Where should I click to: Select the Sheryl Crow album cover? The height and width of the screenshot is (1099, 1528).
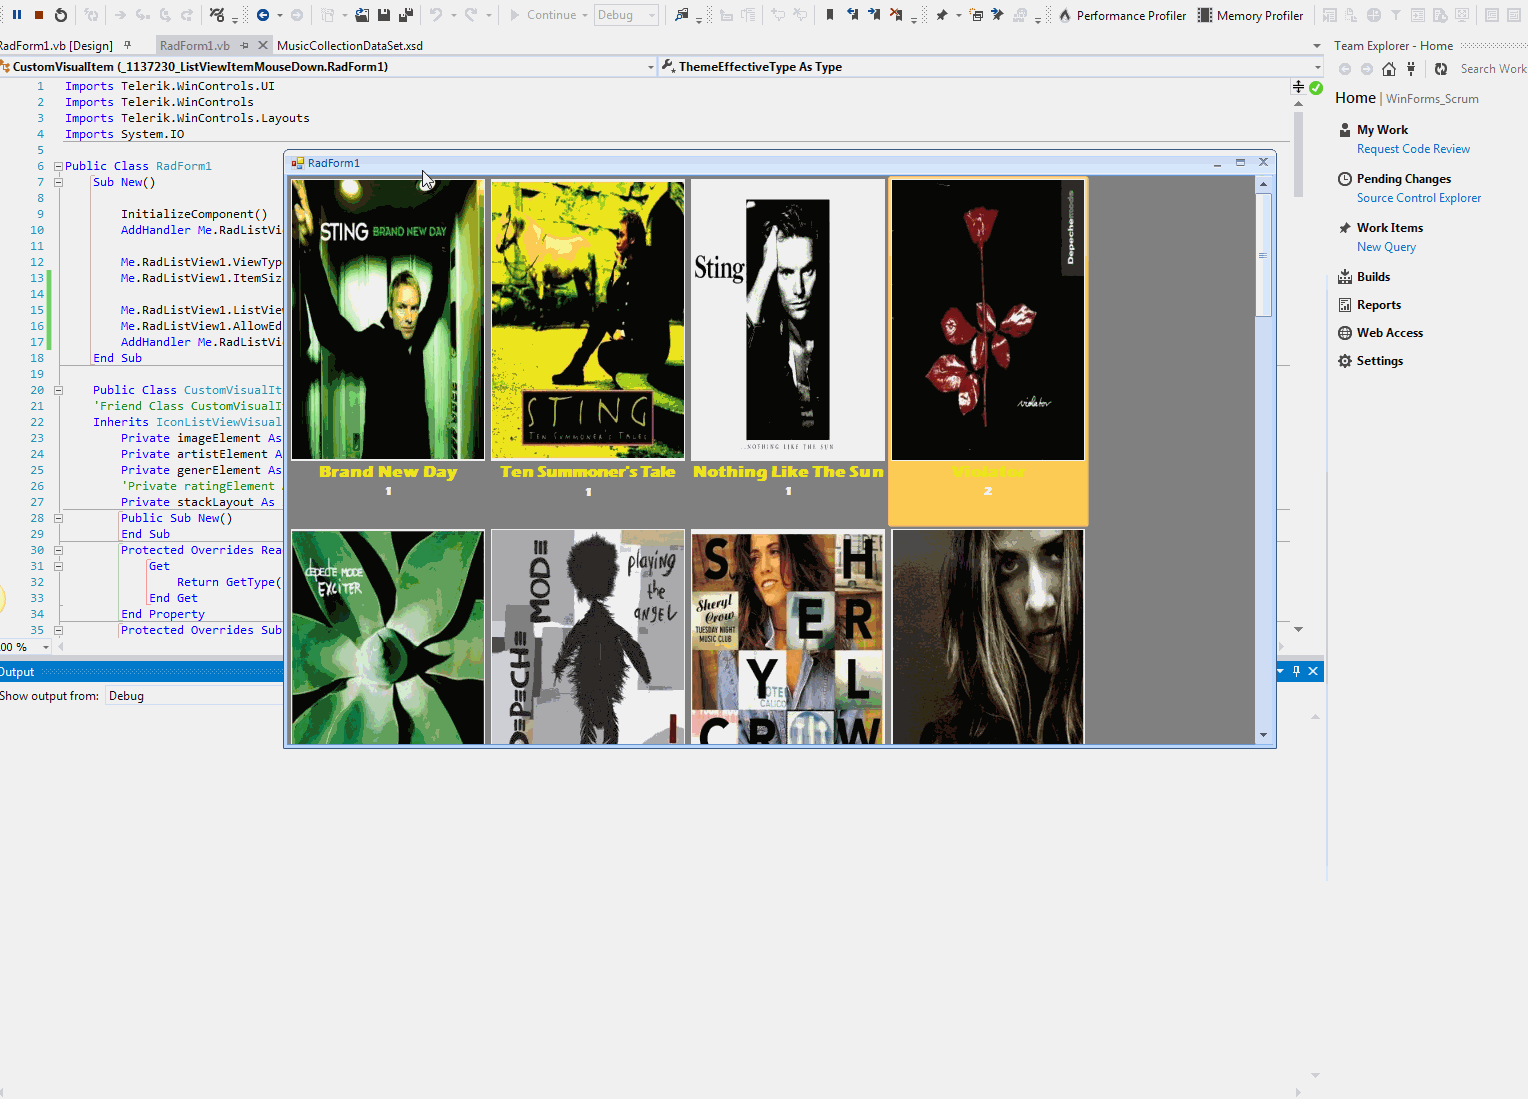point(788,637)
